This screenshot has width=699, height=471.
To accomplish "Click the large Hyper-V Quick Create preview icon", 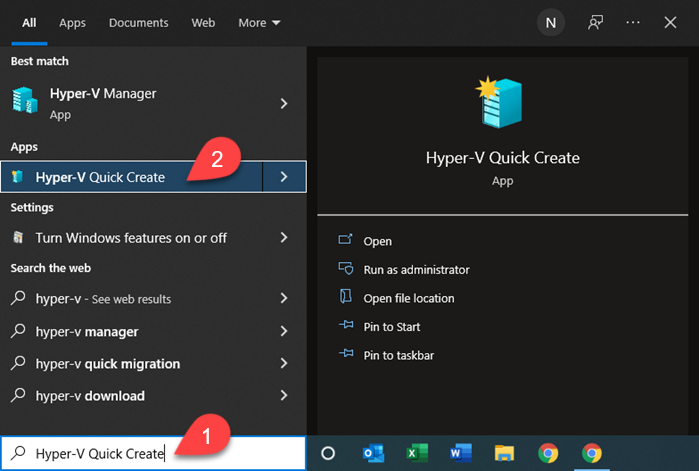I will click(x=499, y=102).
